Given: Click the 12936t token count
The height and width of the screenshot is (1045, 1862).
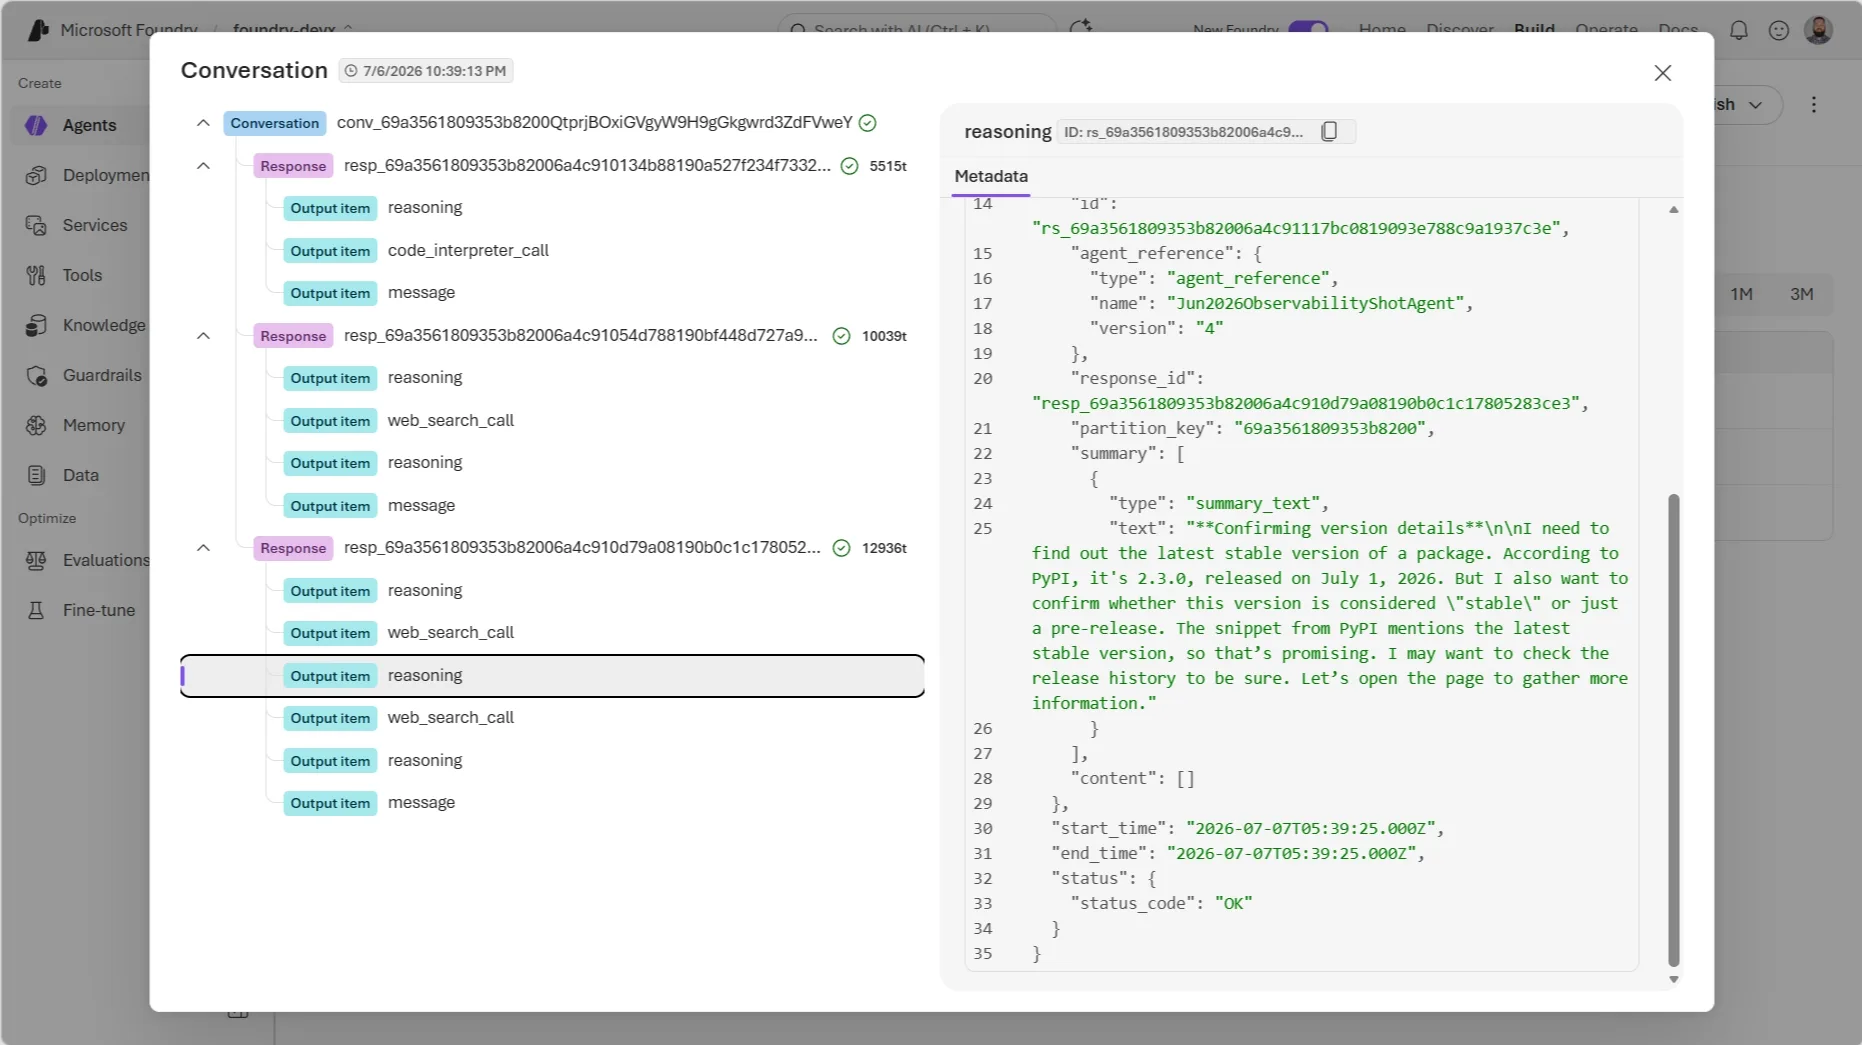Looking at the screenshot, I should [884, 548].
